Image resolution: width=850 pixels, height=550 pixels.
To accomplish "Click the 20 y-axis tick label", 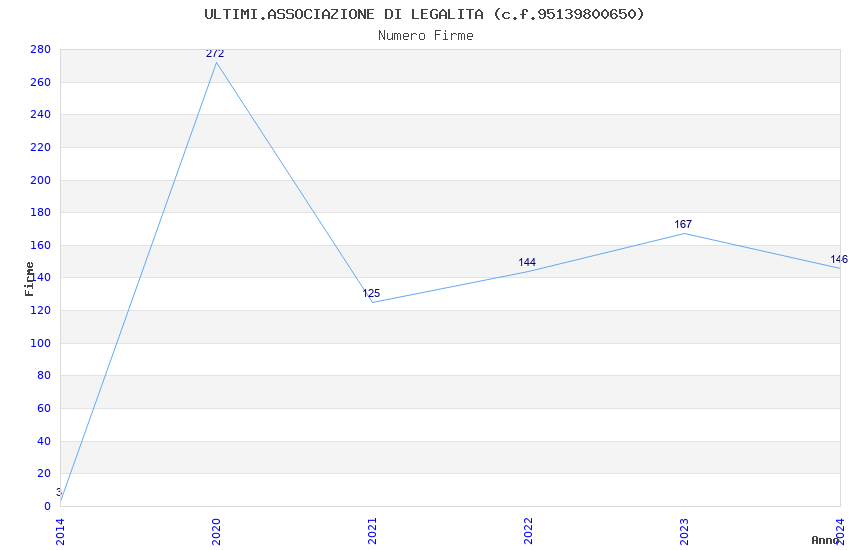I will [x=44, y=474].
